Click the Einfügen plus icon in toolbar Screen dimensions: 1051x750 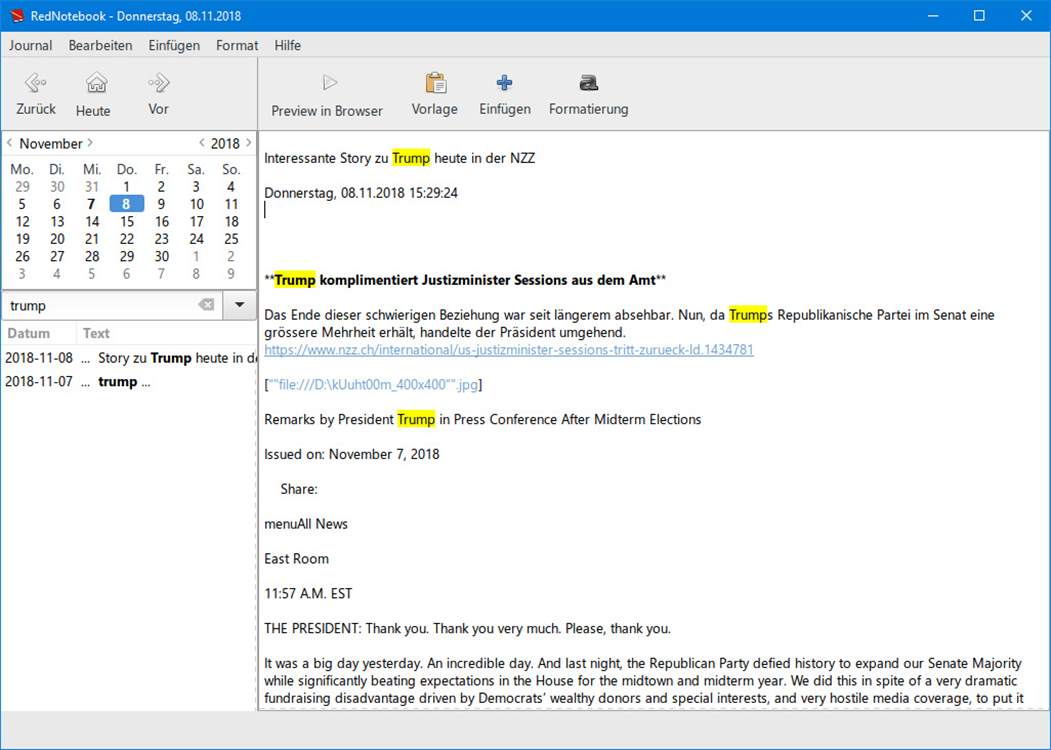click(504, 83)
